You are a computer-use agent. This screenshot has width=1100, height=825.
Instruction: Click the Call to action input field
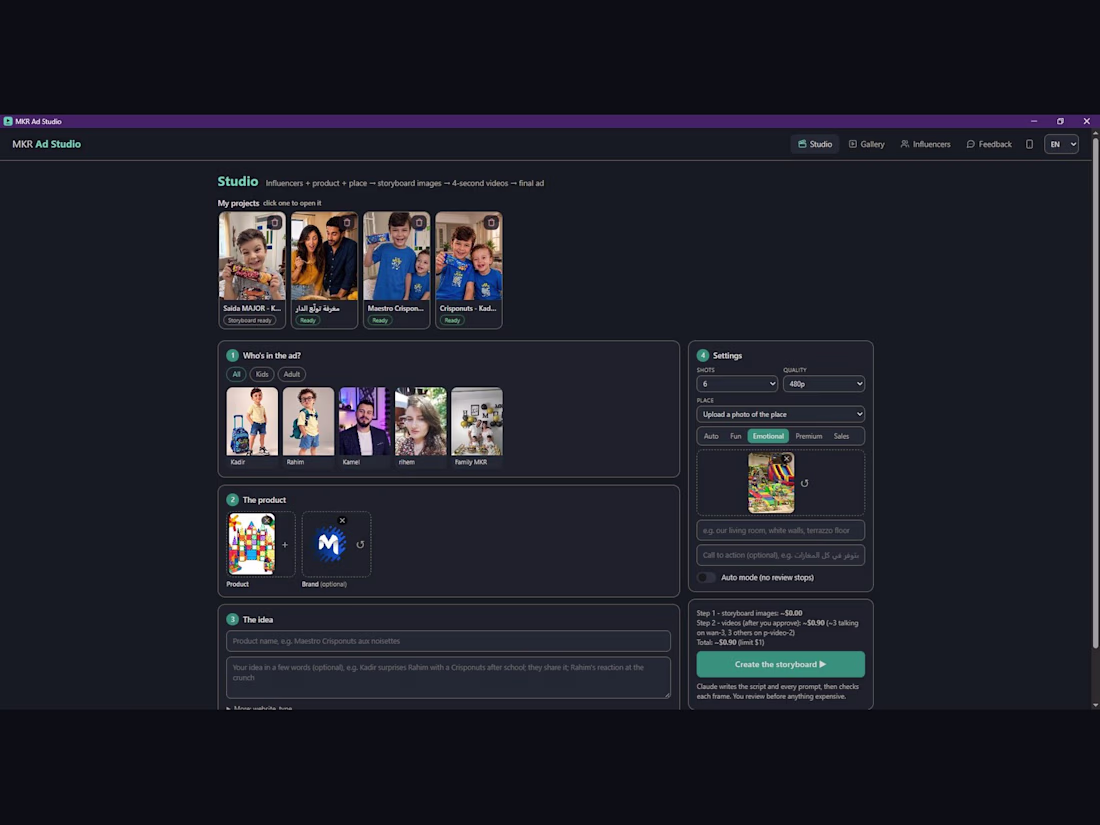point(780,555)
